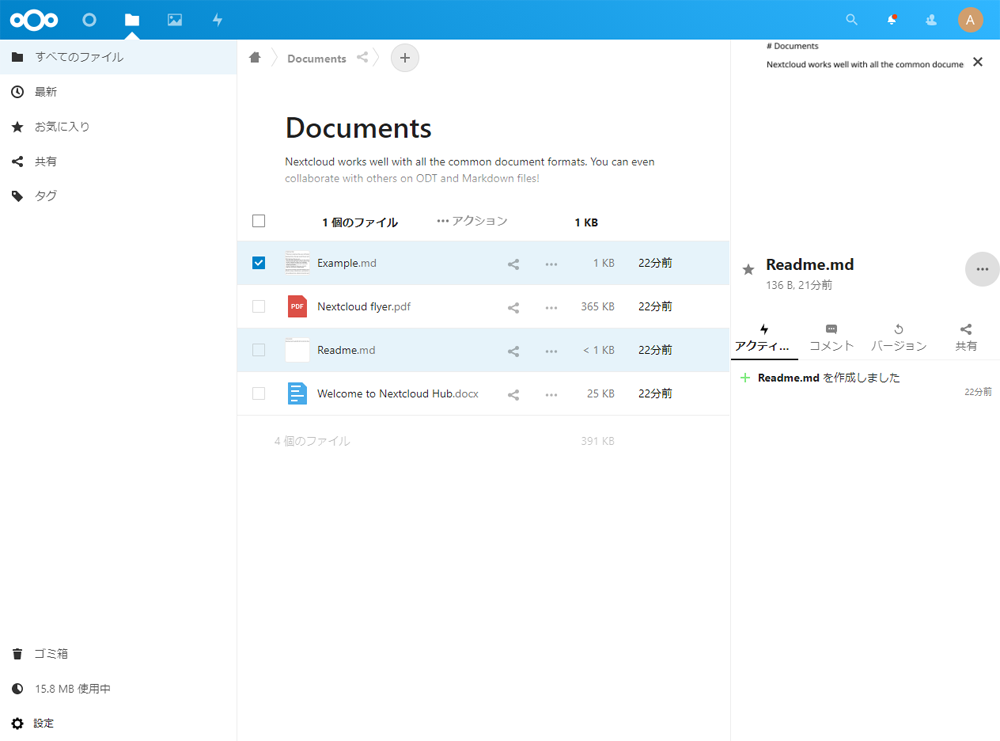The image size is (1000, 741).
Task: Select タグ tags in the left navigation
Action: point(118,196)
